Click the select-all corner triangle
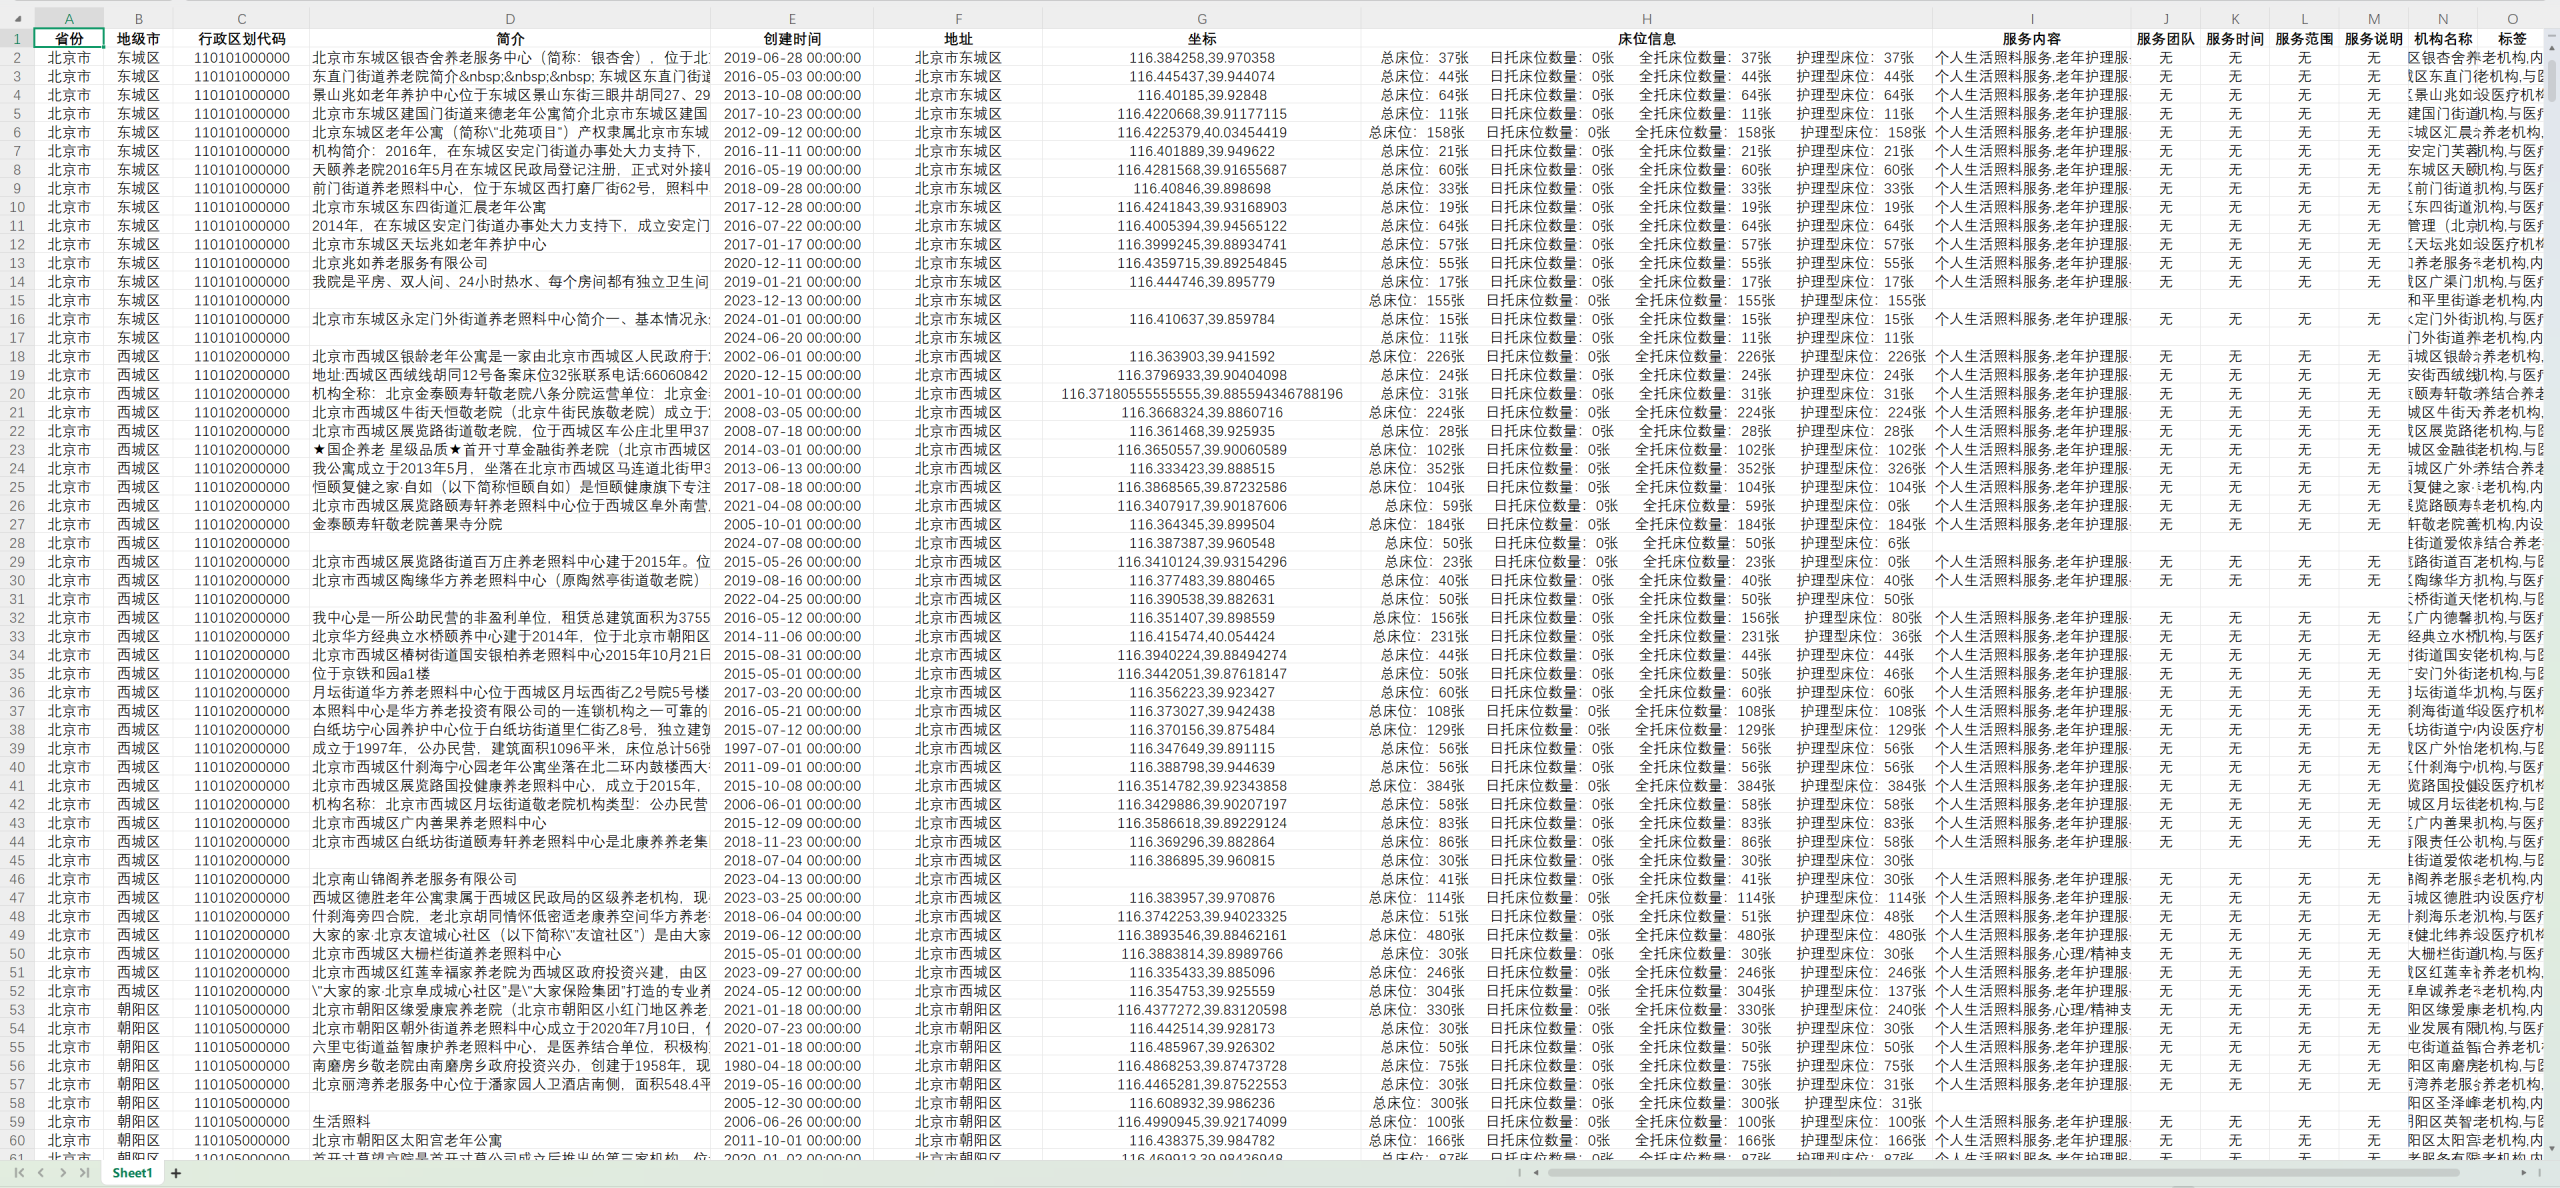This screenshot has width=2560, height=1188. coord(16,18)
